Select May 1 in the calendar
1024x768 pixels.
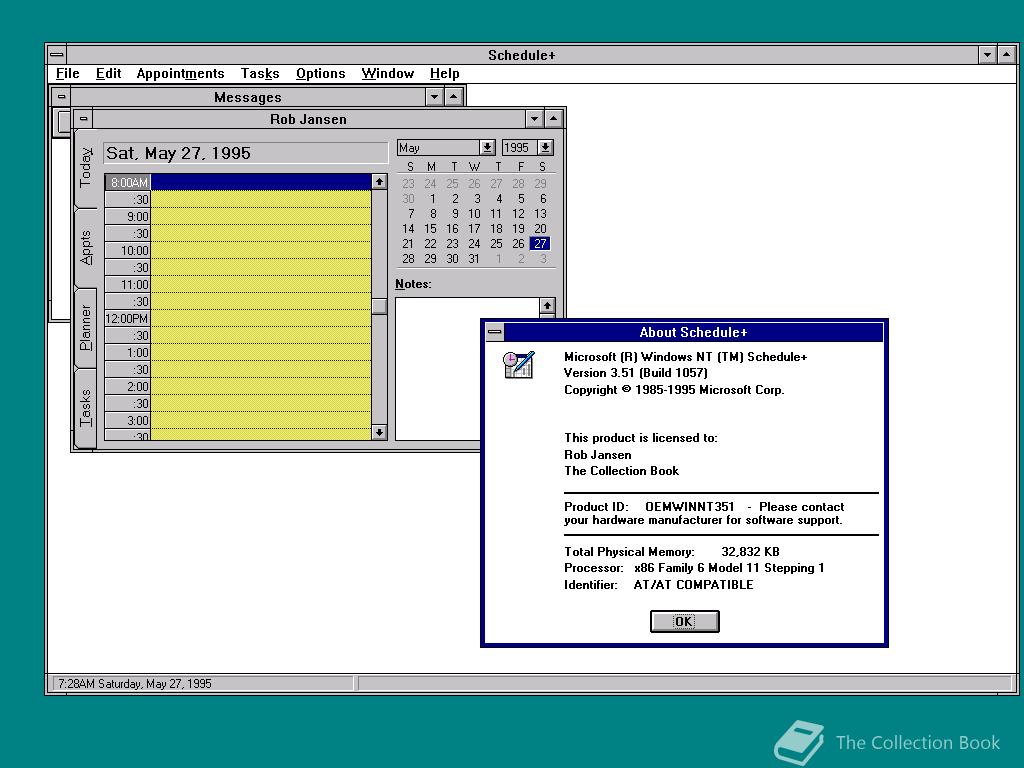pos(431,199)
